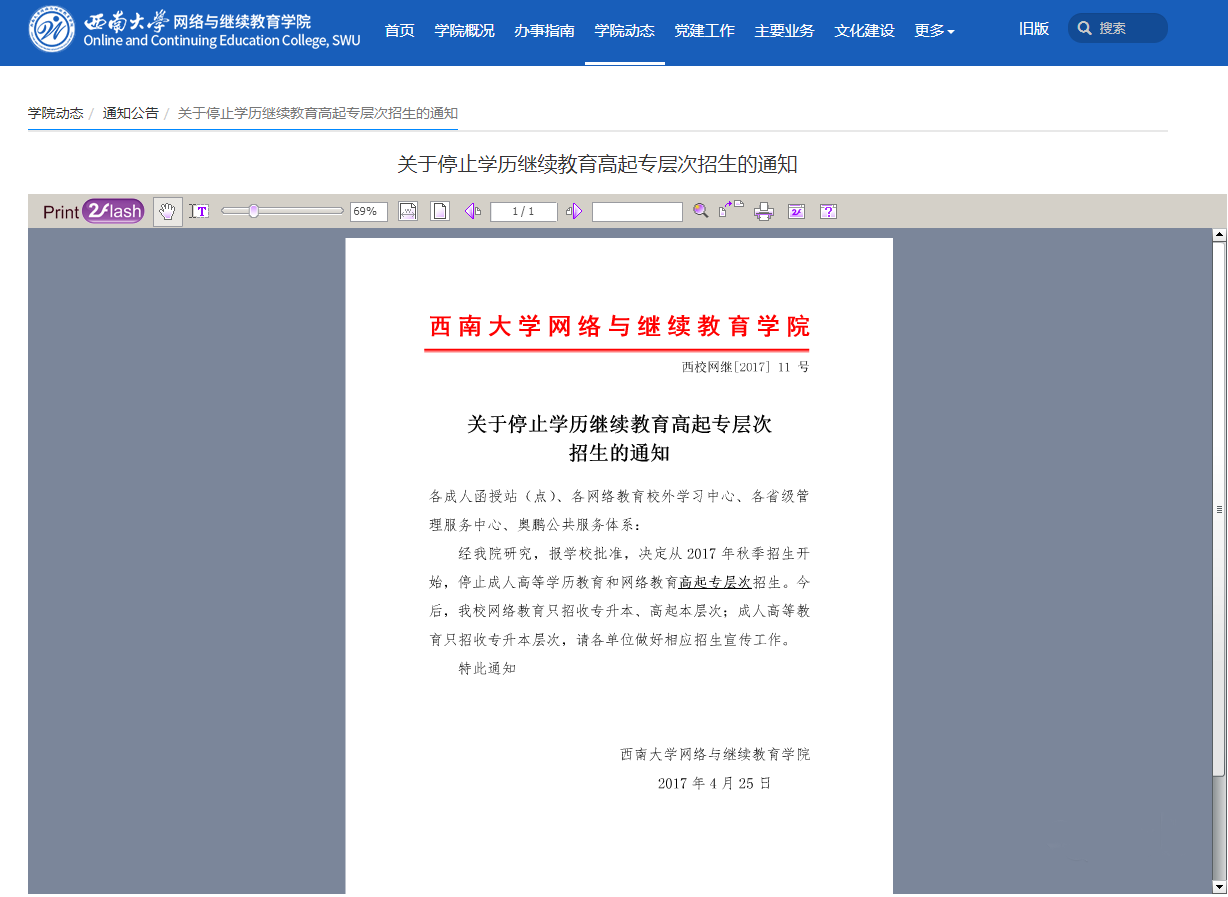Click the zoom slider handle
Image resolution: width=1228 pixels, height=897 pixels.
[x=254, y=211]
